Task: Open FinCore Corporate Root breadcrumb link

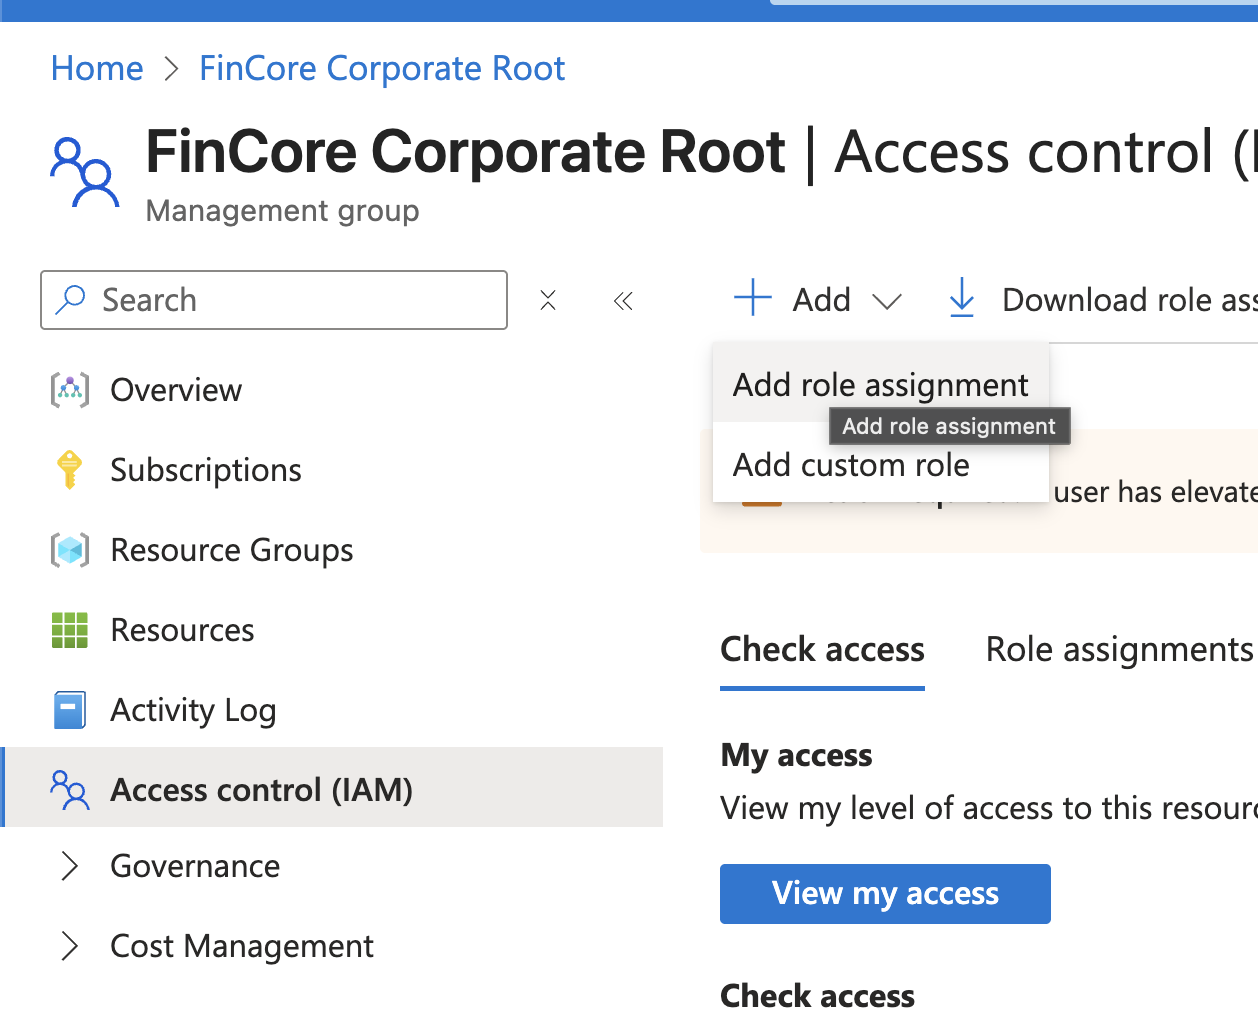Action: [x=382, y=69]
